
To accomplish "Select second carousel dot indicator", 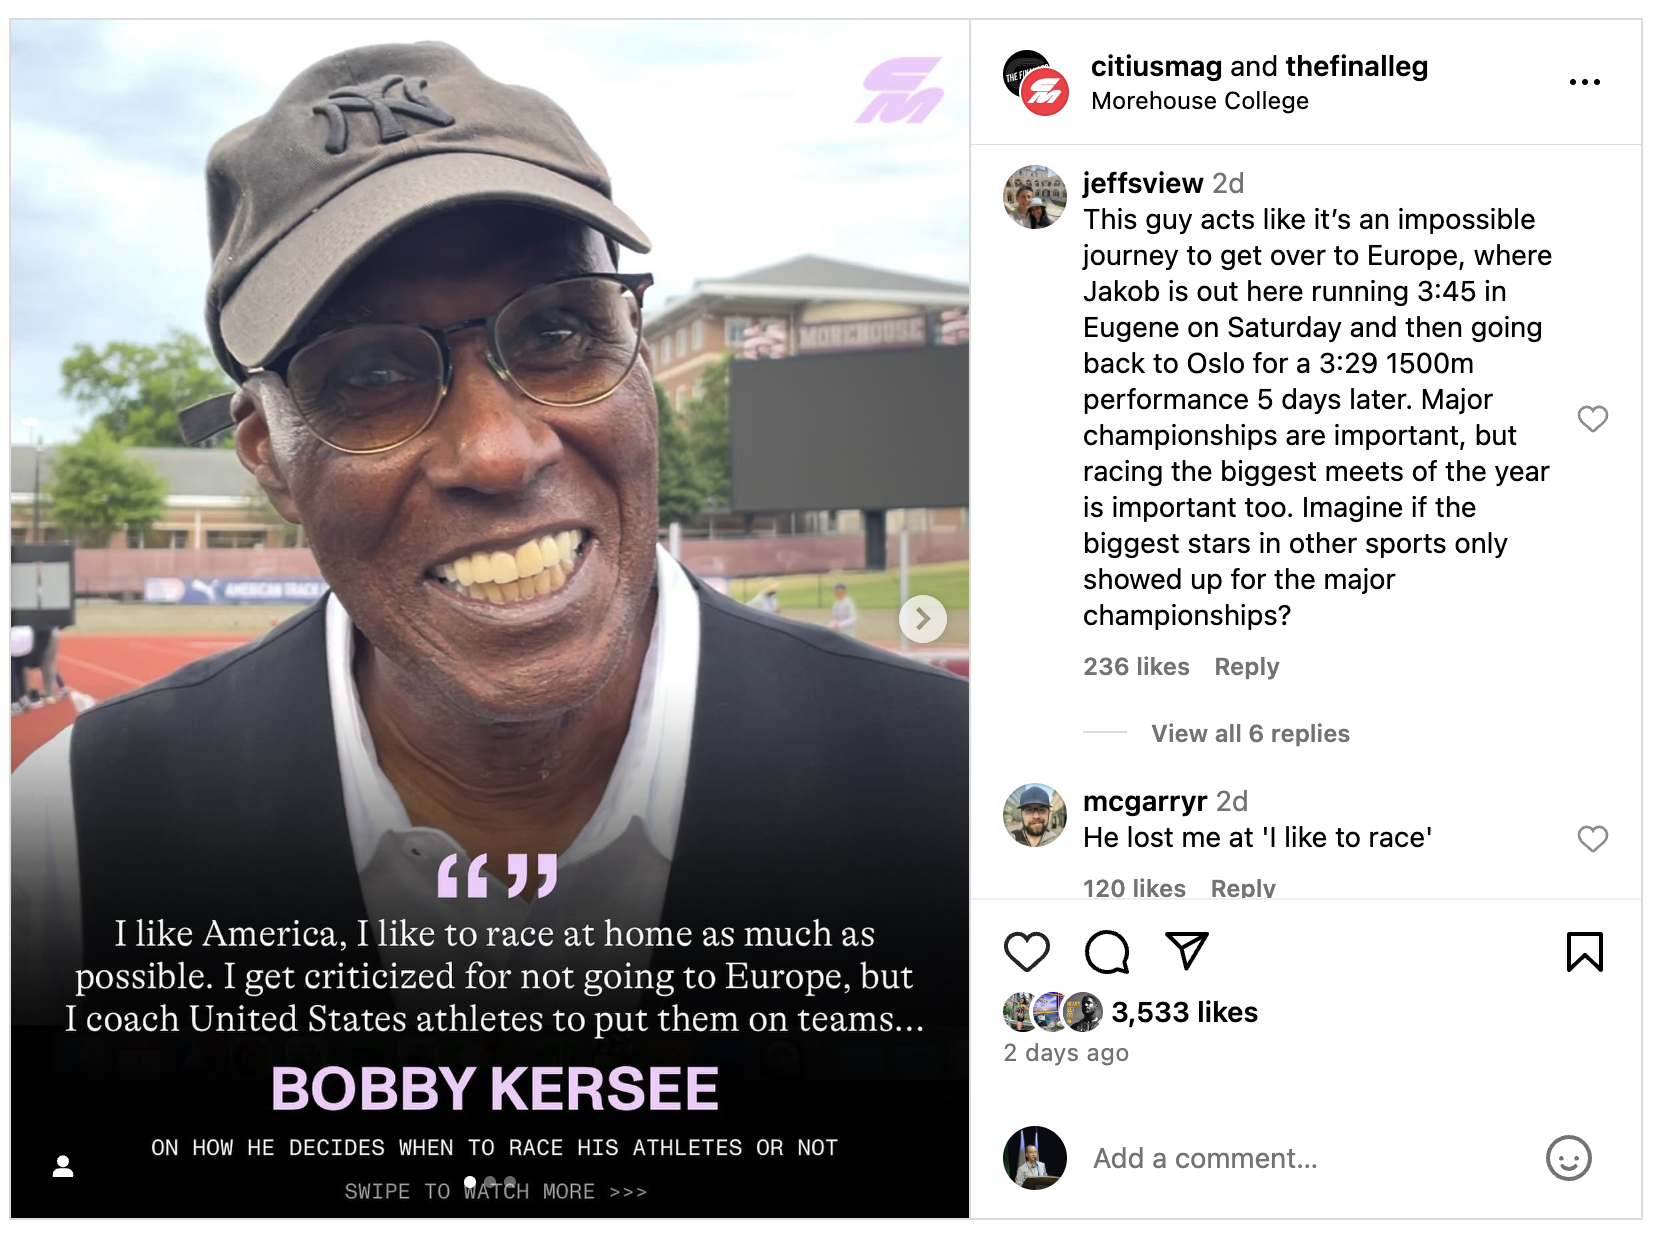I will (x=490, y=1181).
